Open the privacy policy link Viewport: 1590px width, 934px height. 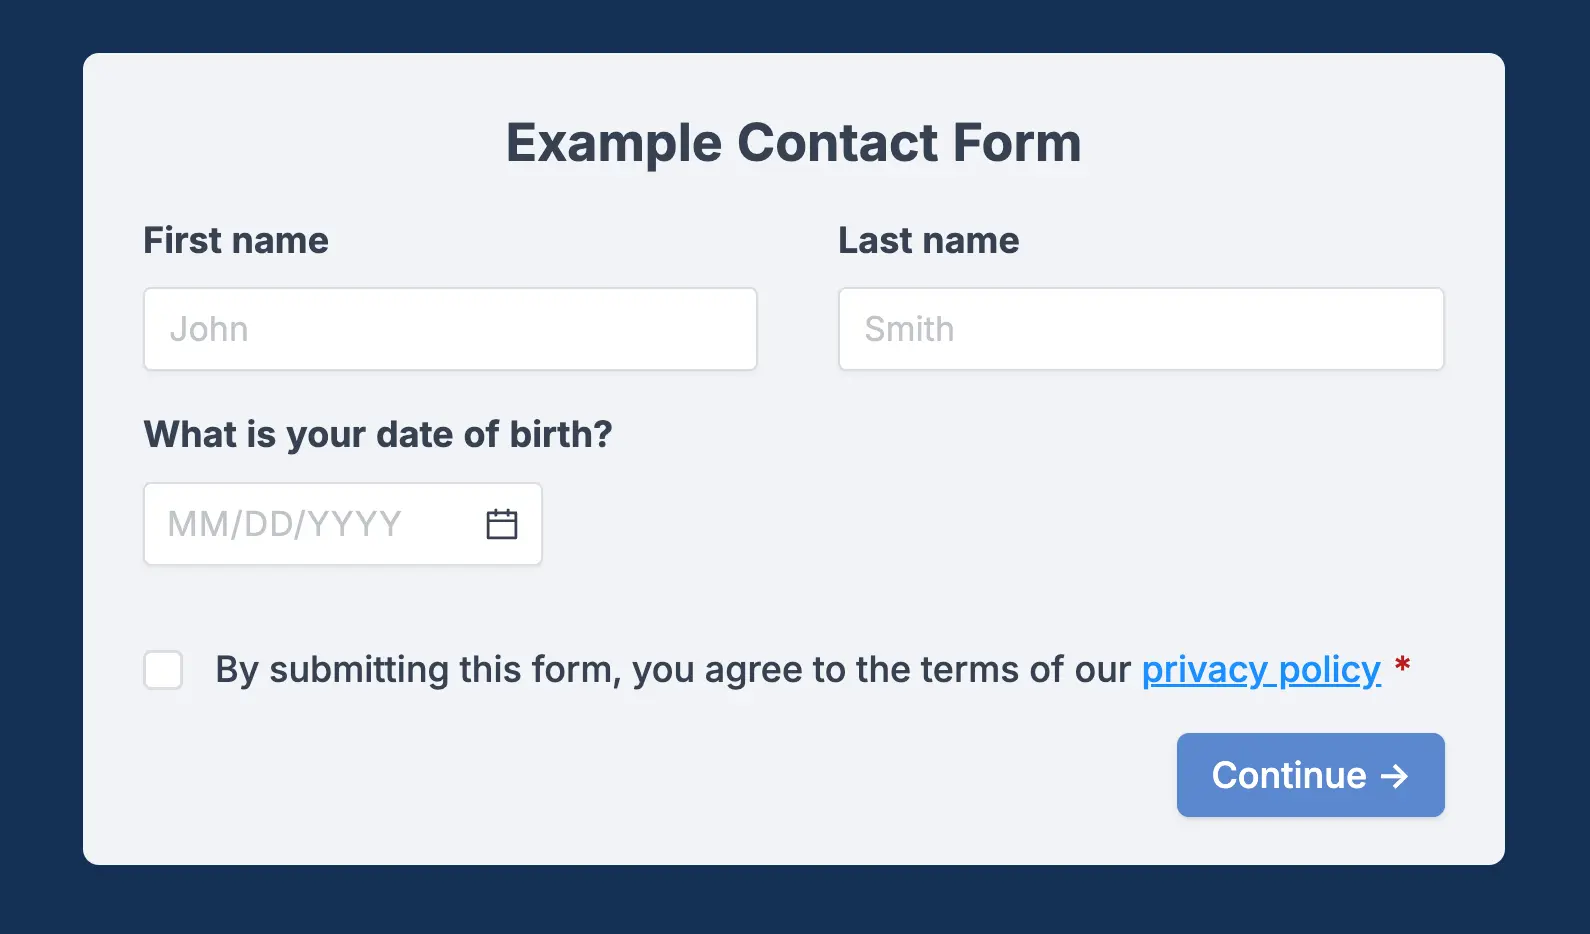tap(1262, 670)
